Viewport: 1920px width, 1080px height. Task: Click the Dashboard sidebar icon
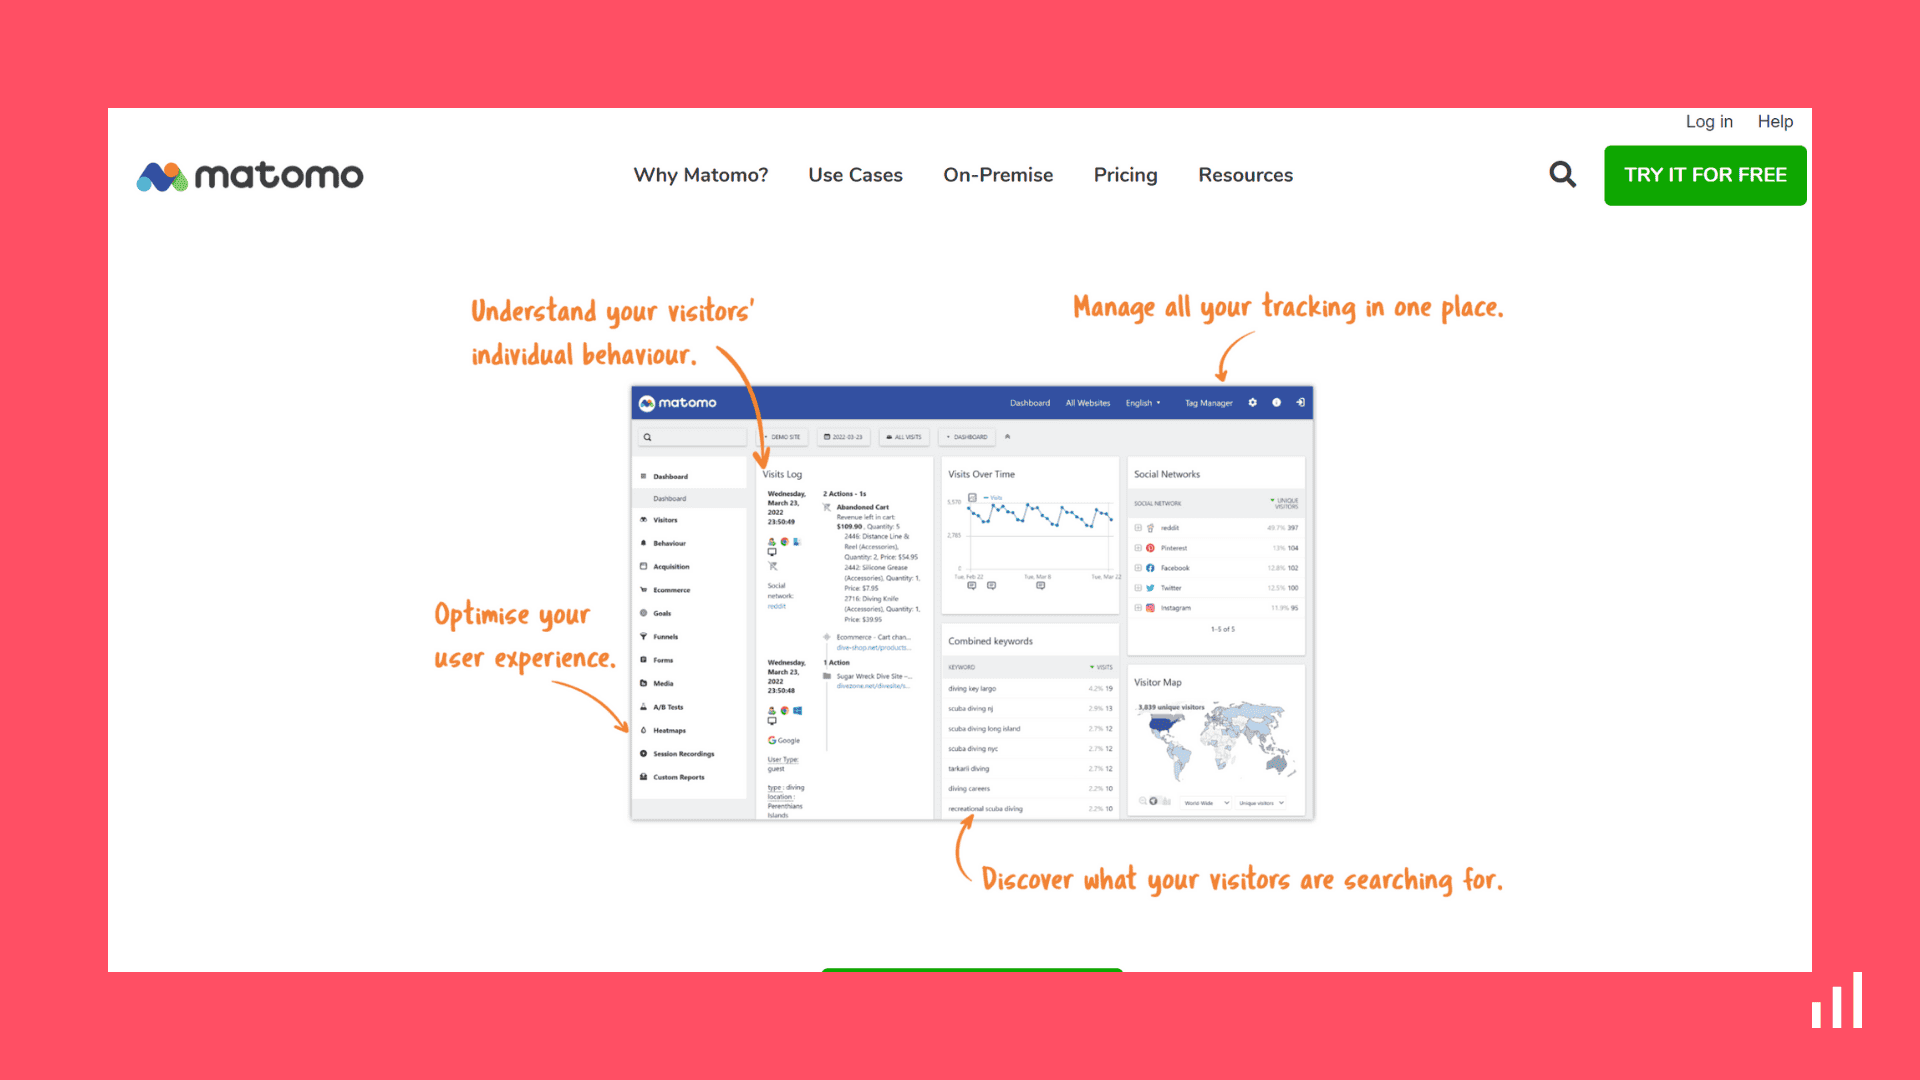click(644, 477)
